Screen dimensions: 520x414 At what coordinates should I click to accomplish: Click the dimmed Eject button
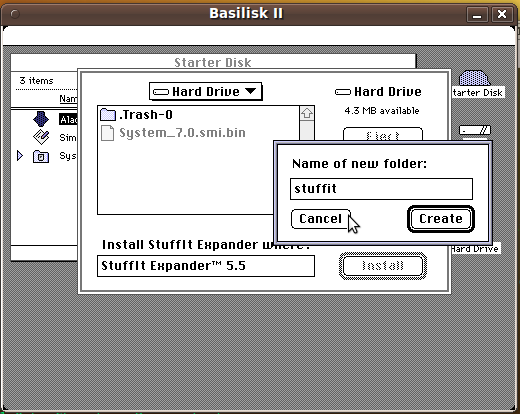pyautogui.click(x=383, y=135)
